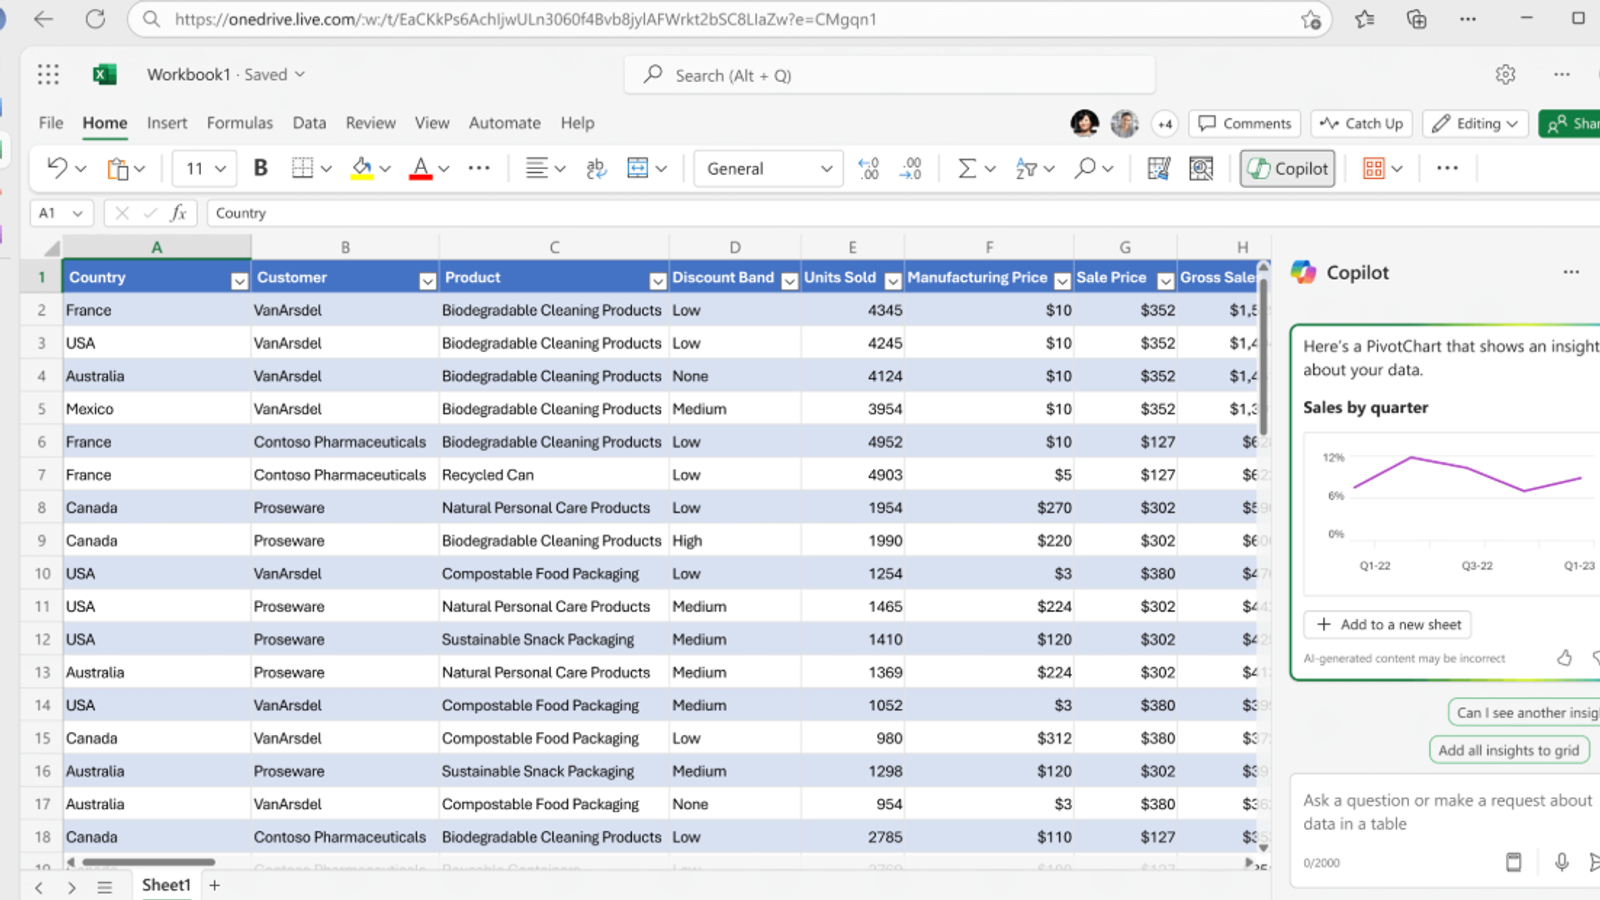
Task: Switch to the Formulas tab
Action: 240,123
